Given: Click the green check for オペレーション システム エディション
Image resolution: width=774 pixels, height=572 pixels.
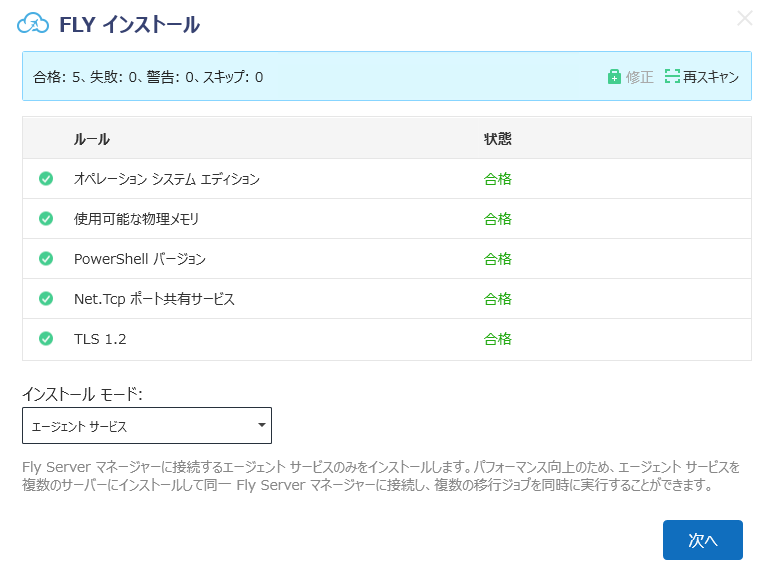Looking at the screenshot, I should pos(46,179).
